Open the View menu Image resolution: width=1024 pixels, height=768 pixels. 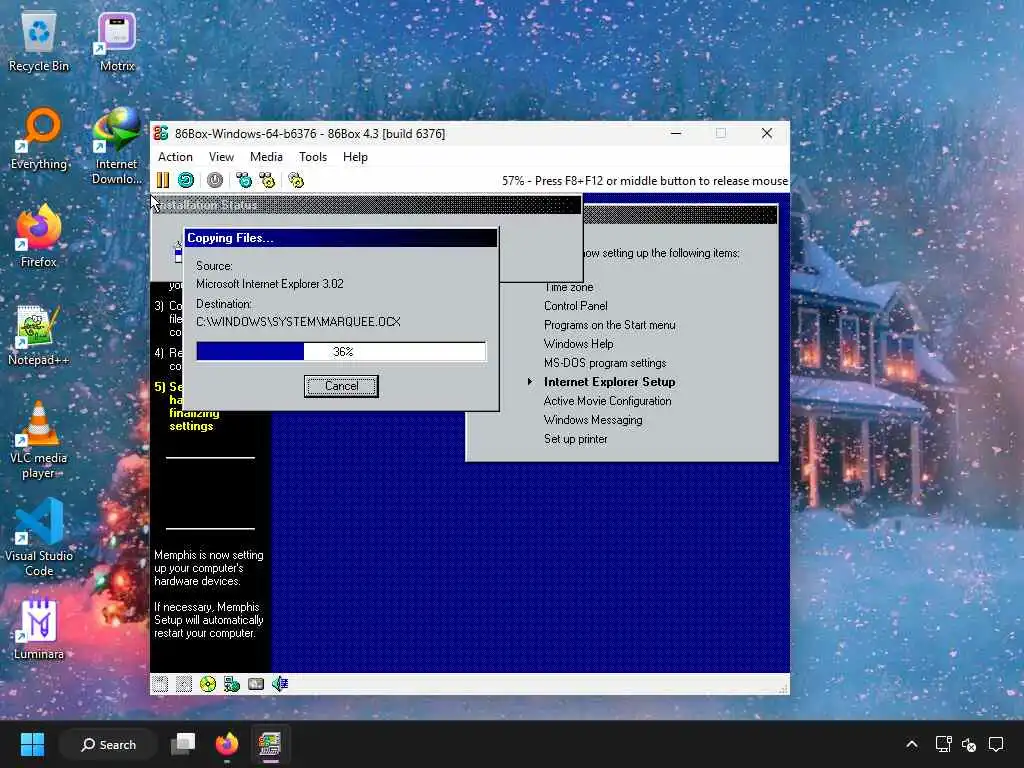(221, 157)
